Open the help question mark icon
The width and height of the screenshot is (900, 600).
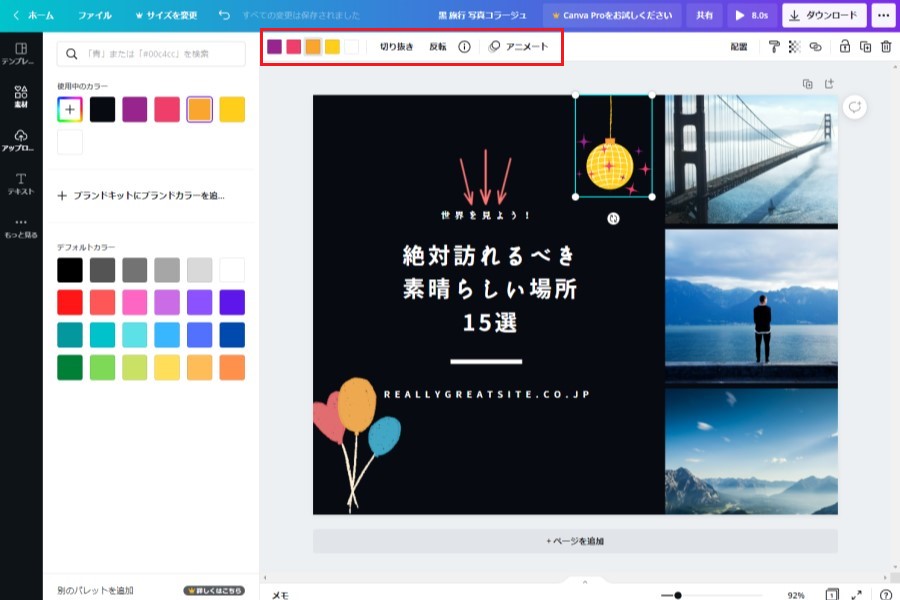[x=885, y=595]
